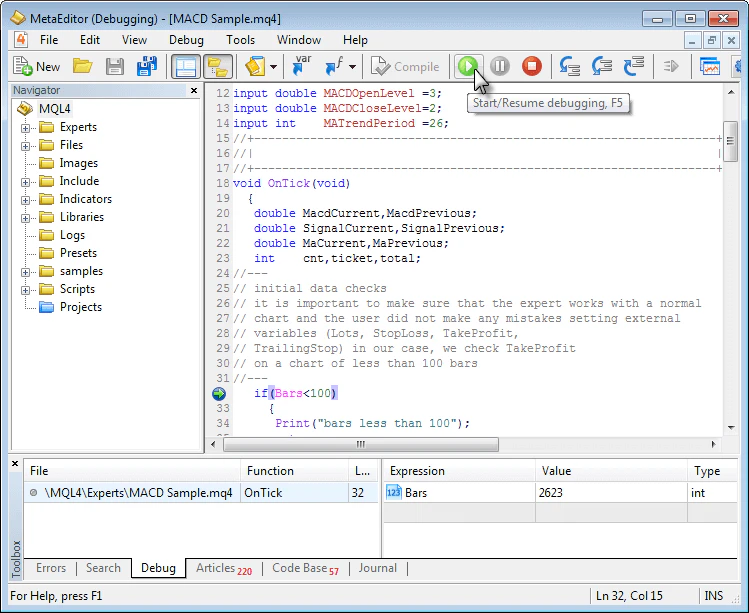The image size is (749, 613).
Task: Click the Start/Resume debugging play button
Action: tap(467, 66)
